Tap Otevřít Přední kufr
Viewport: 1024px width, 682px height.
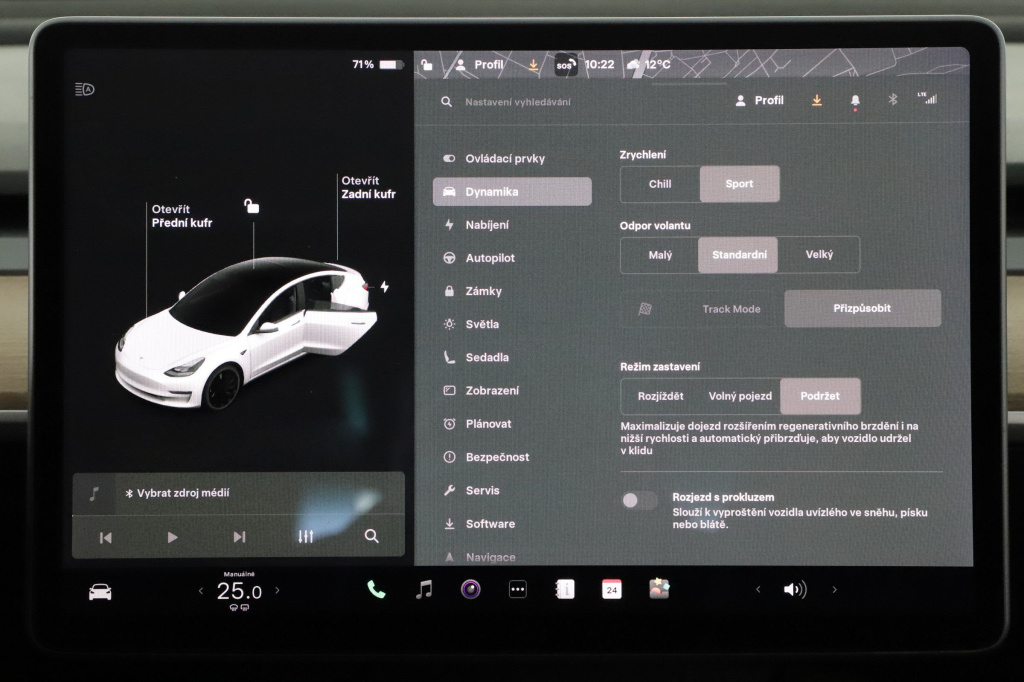(182, 216)
